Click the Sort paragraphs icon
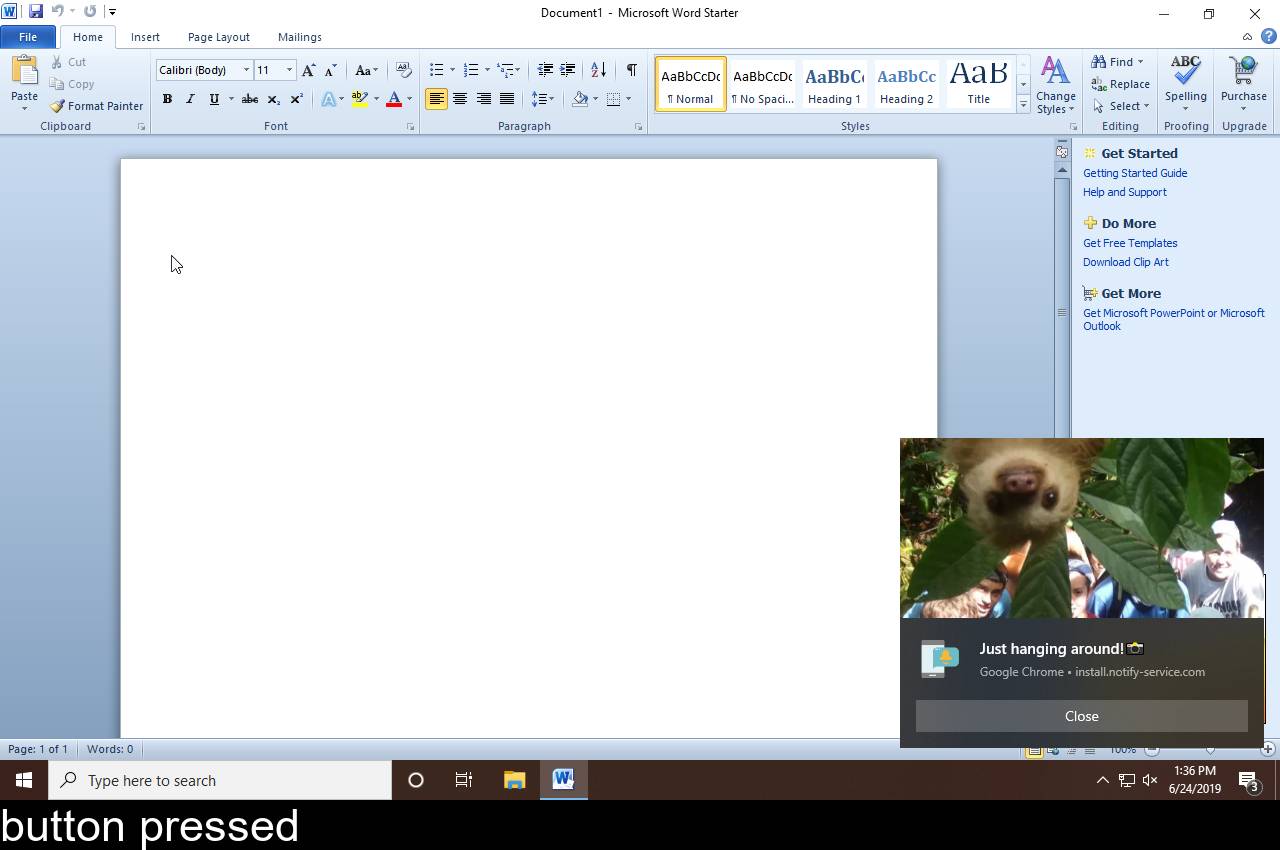1280x850 pixels. [598, 70]
